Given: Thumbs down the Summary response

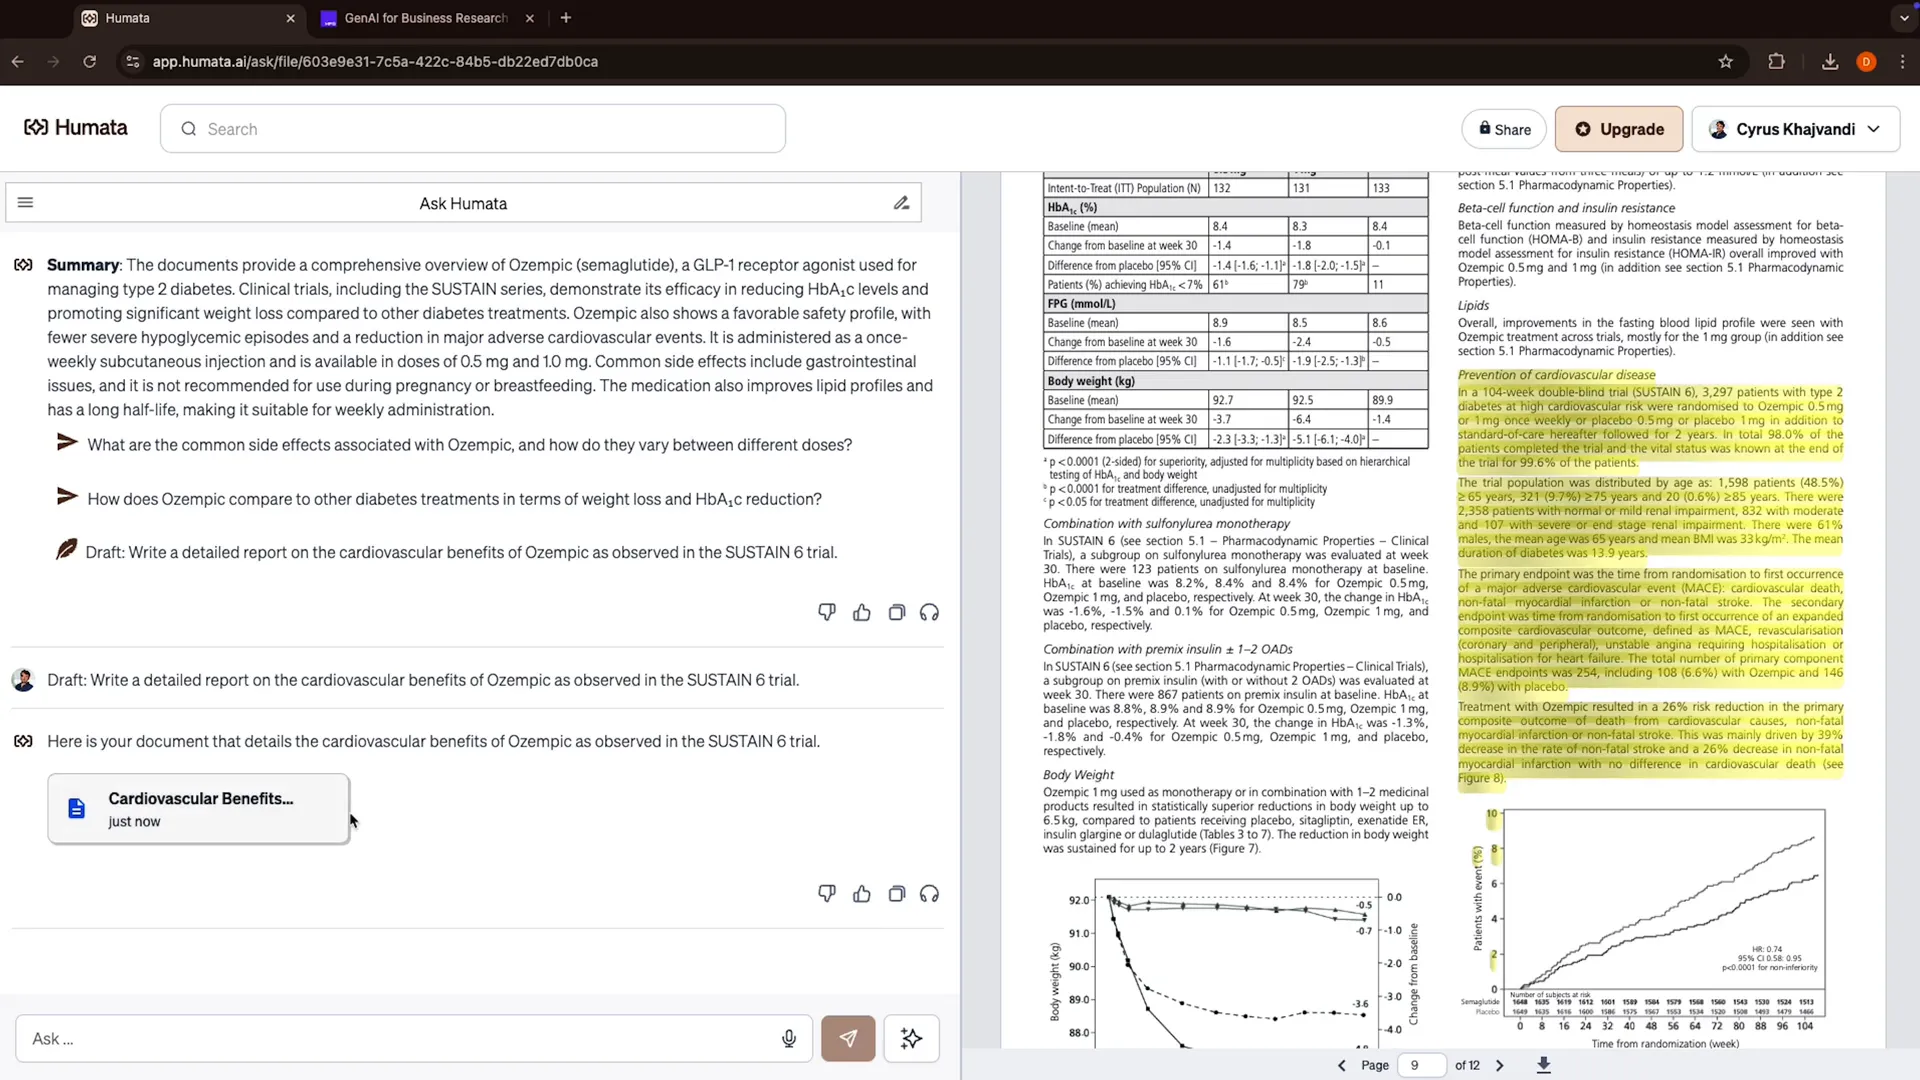Looking at the screenshot, I should (827, 612).
